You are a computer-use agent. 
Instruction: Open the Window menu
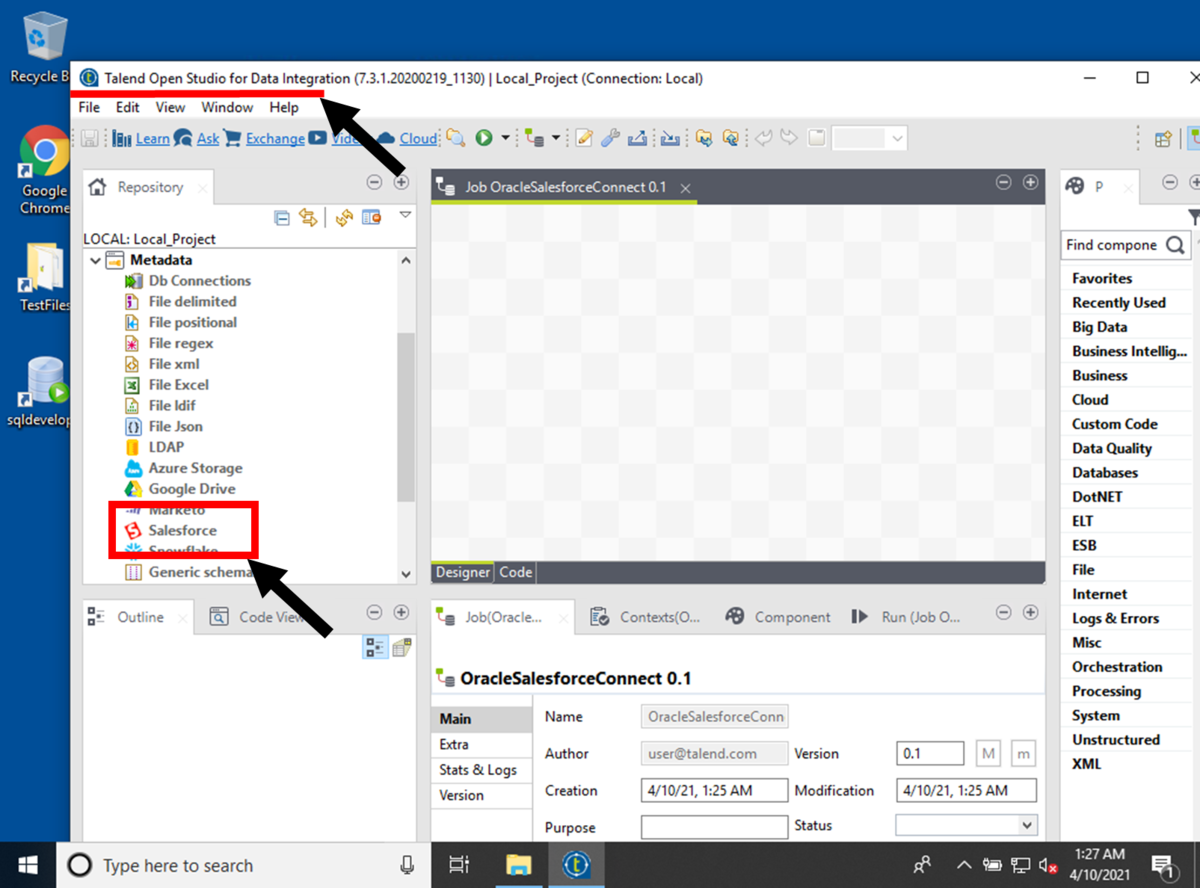point(227,107)
